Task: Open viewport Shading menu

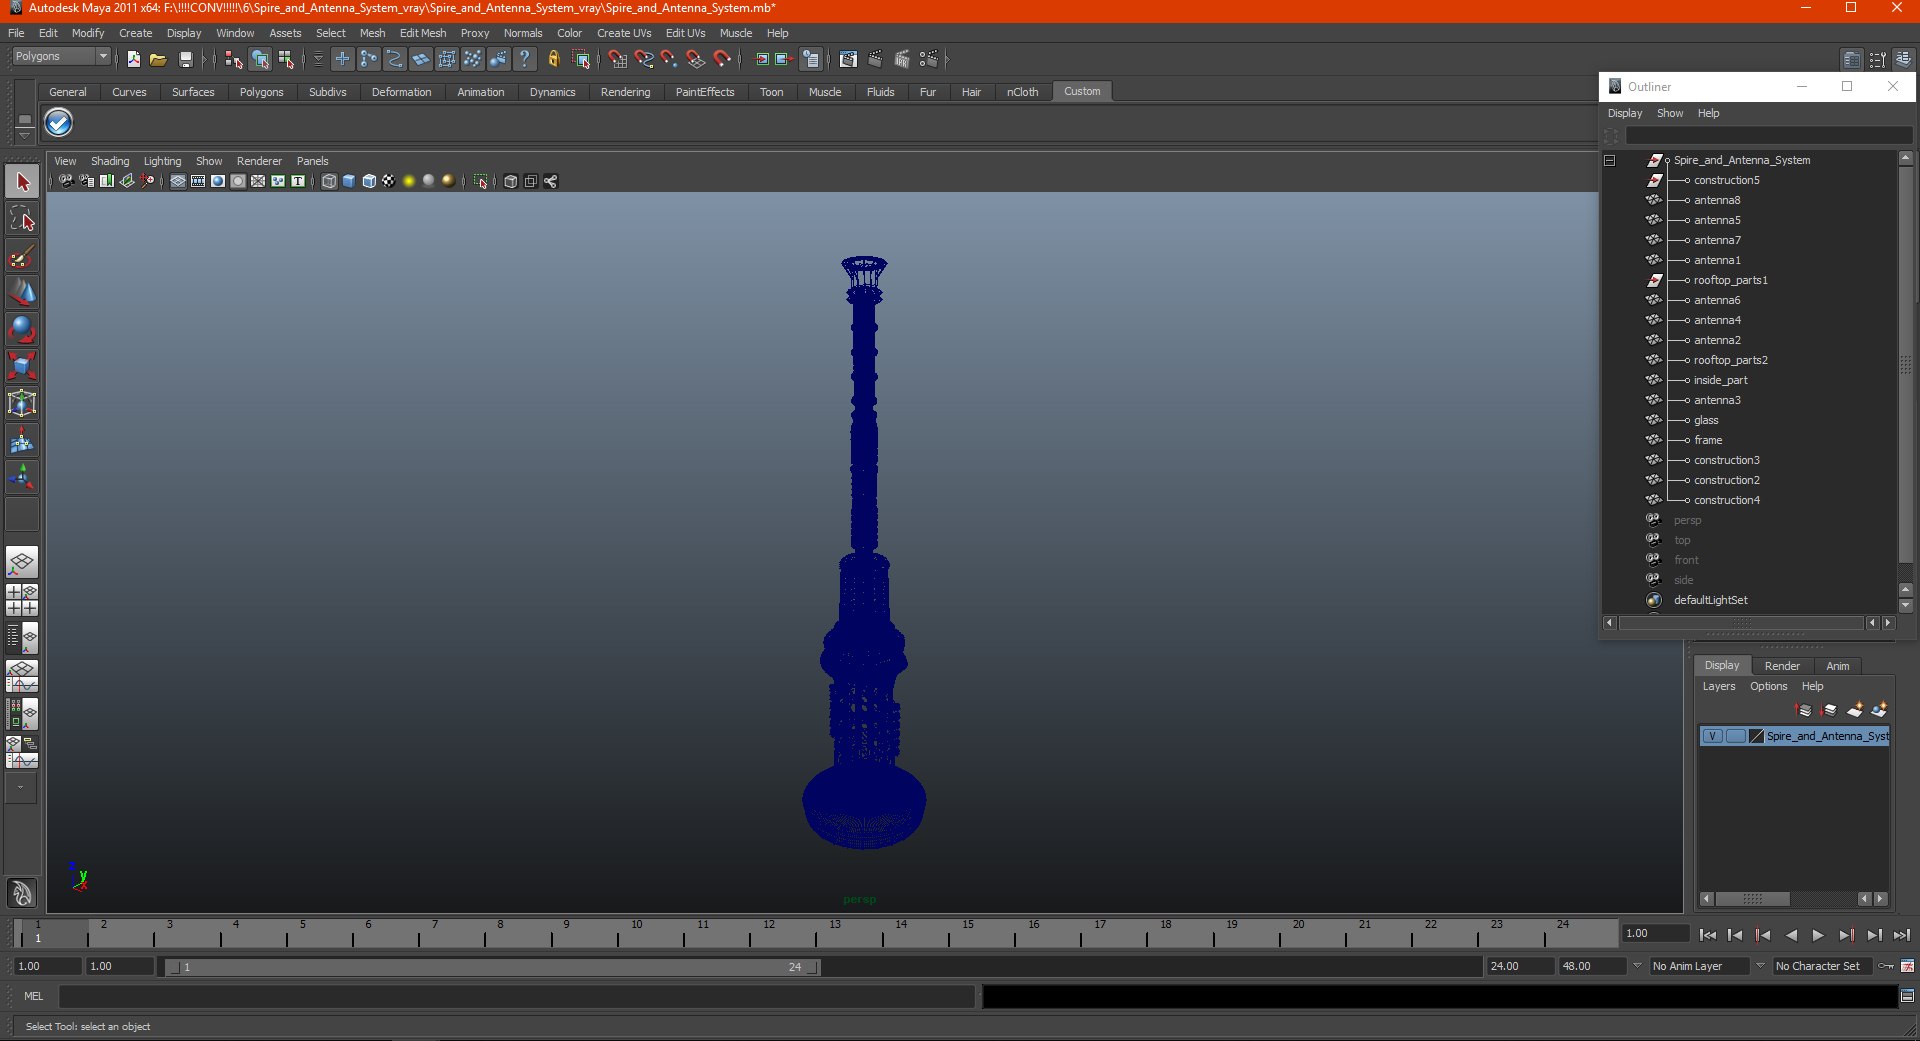Action: pos(110,161)
